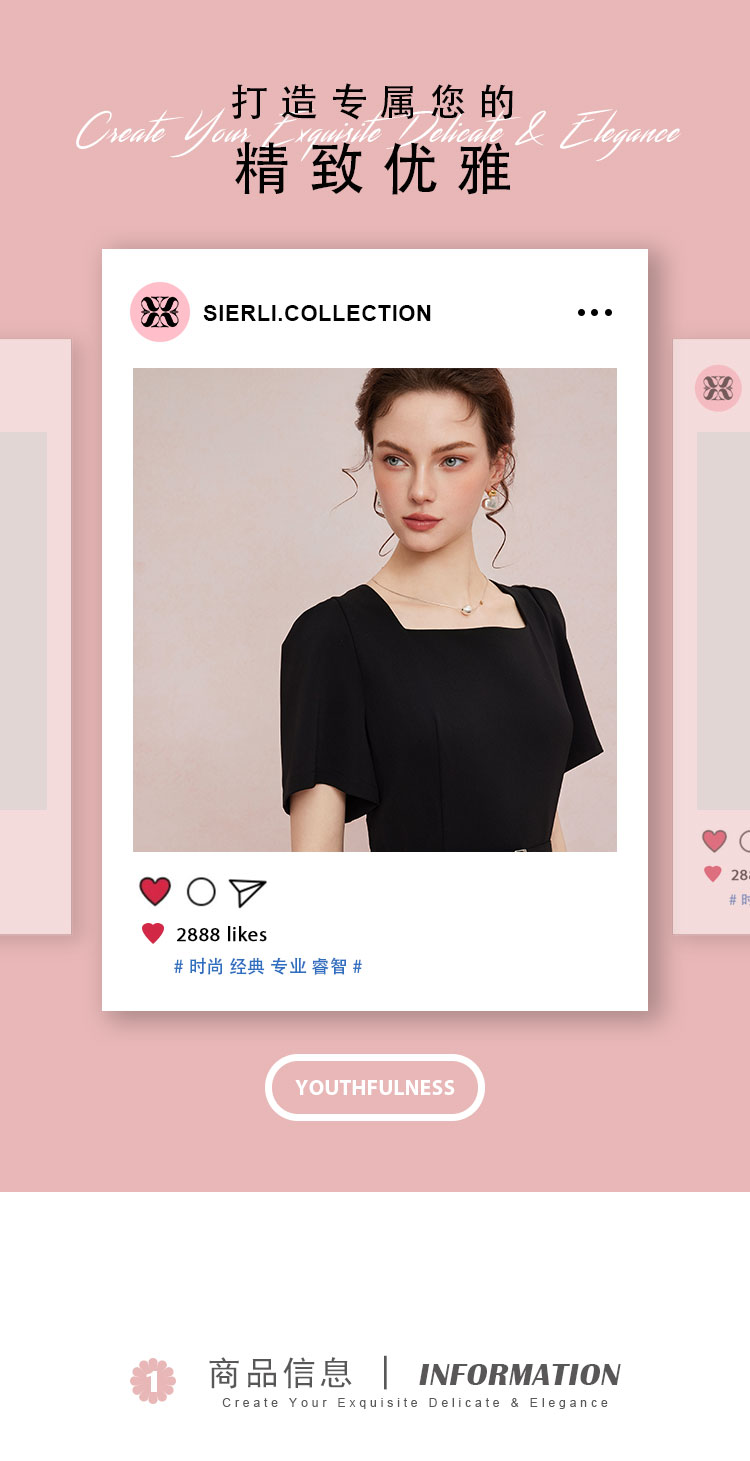Click the circle comment icon
This screenshot has height=1461, width=750.
click(201, 891)
